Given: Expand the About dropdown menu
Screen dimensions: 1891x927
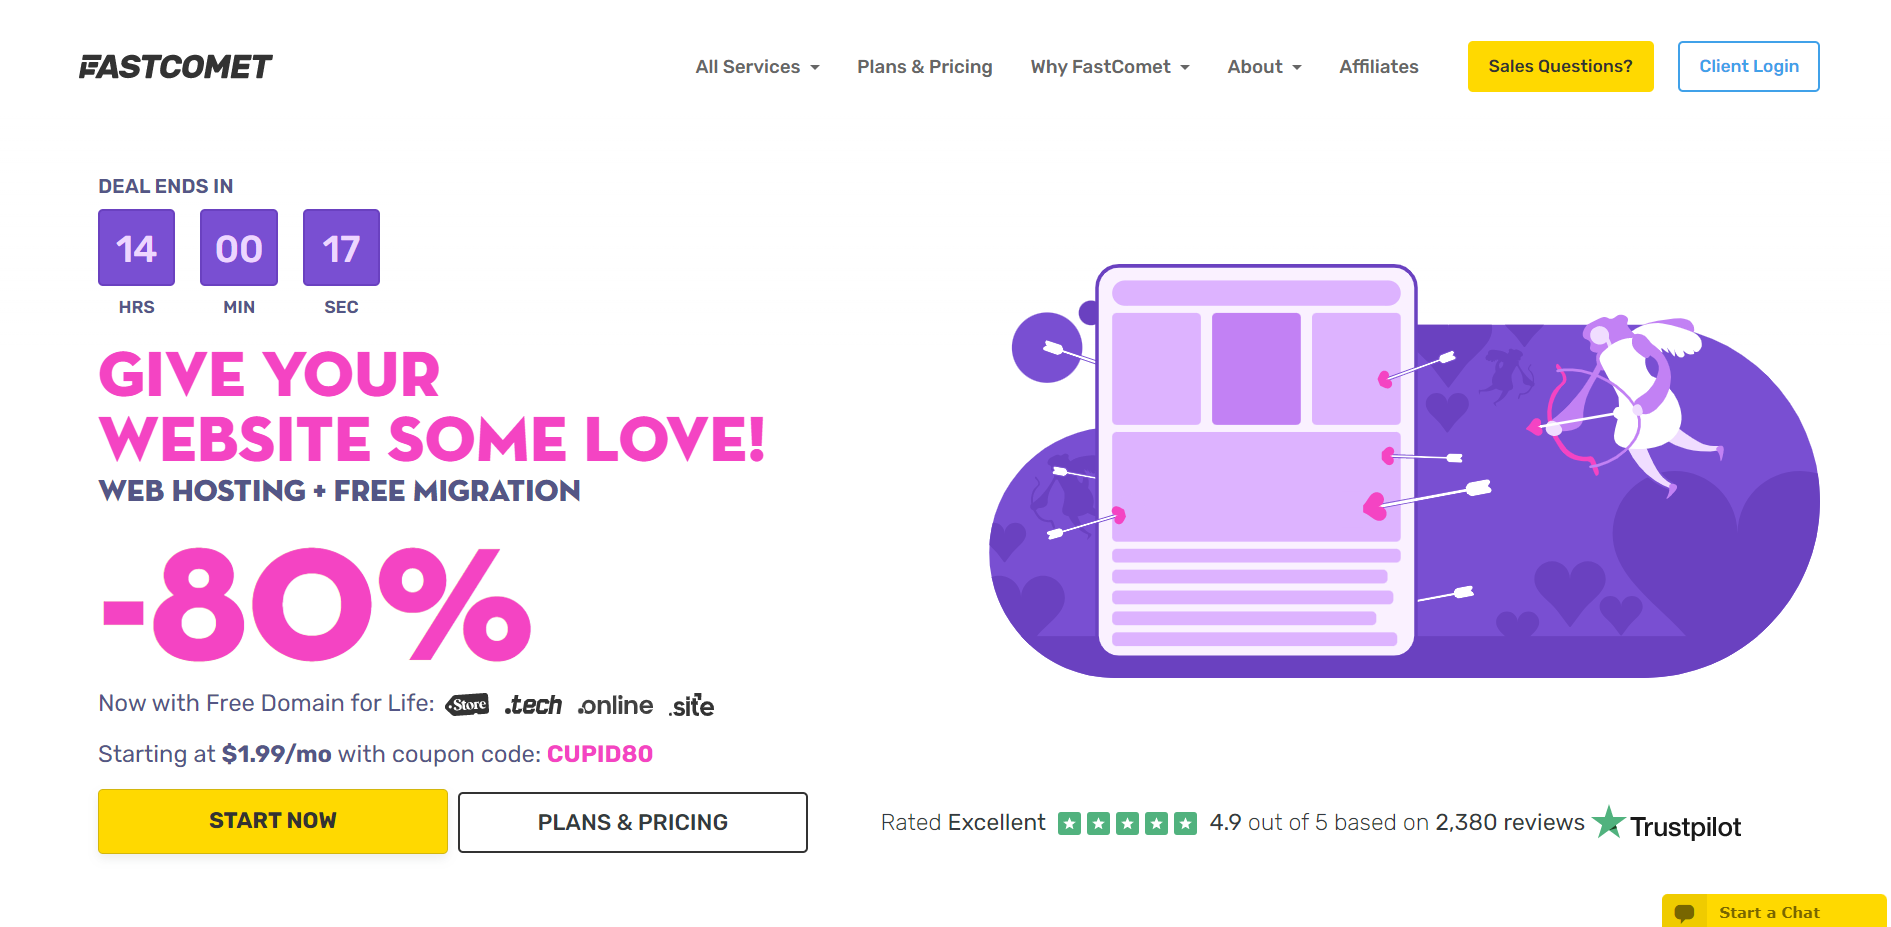Looking at the screenshot, I should (1264, 66).
